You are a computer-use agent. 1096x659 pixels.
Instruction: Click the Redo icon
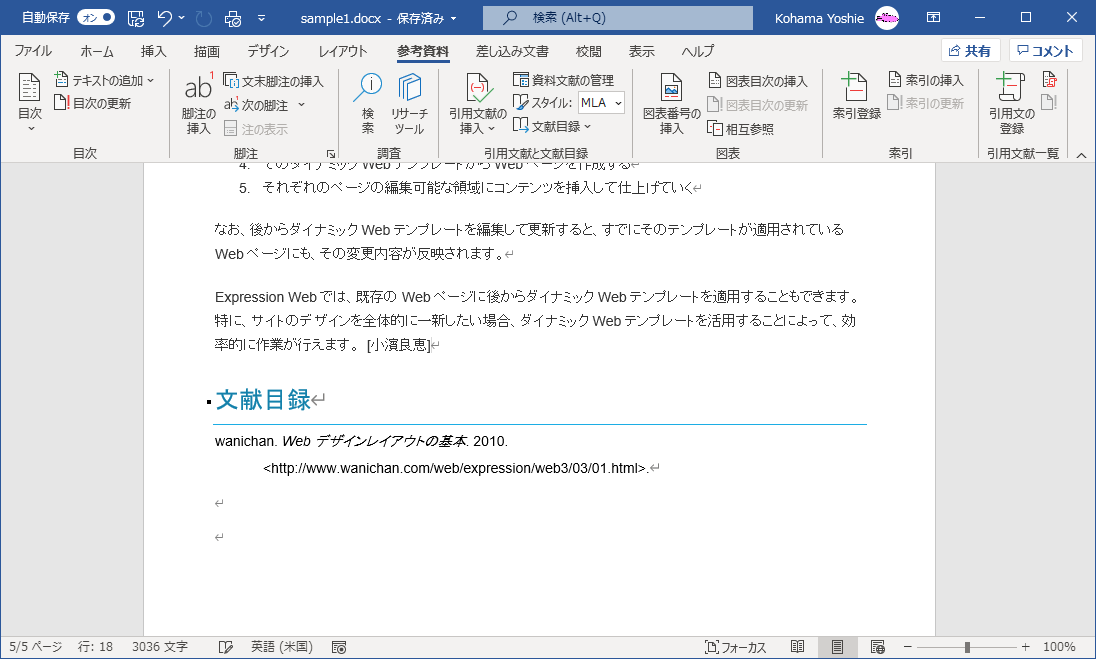tap(204, 18)
